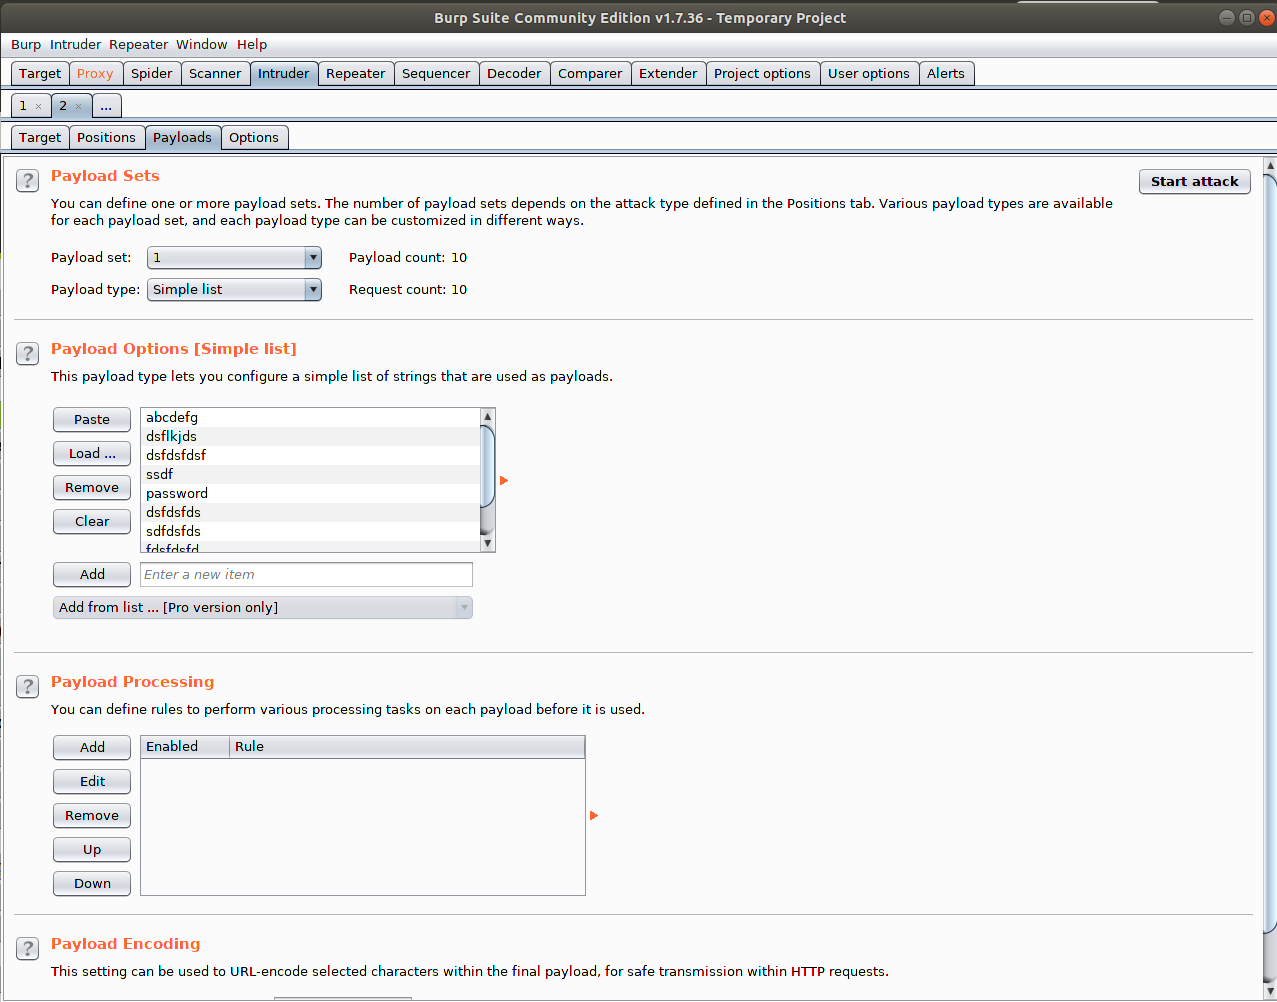Click orange arrow beside processing rules table
The height and width of the screenshot is (1002, 1277).
point(594,816)
